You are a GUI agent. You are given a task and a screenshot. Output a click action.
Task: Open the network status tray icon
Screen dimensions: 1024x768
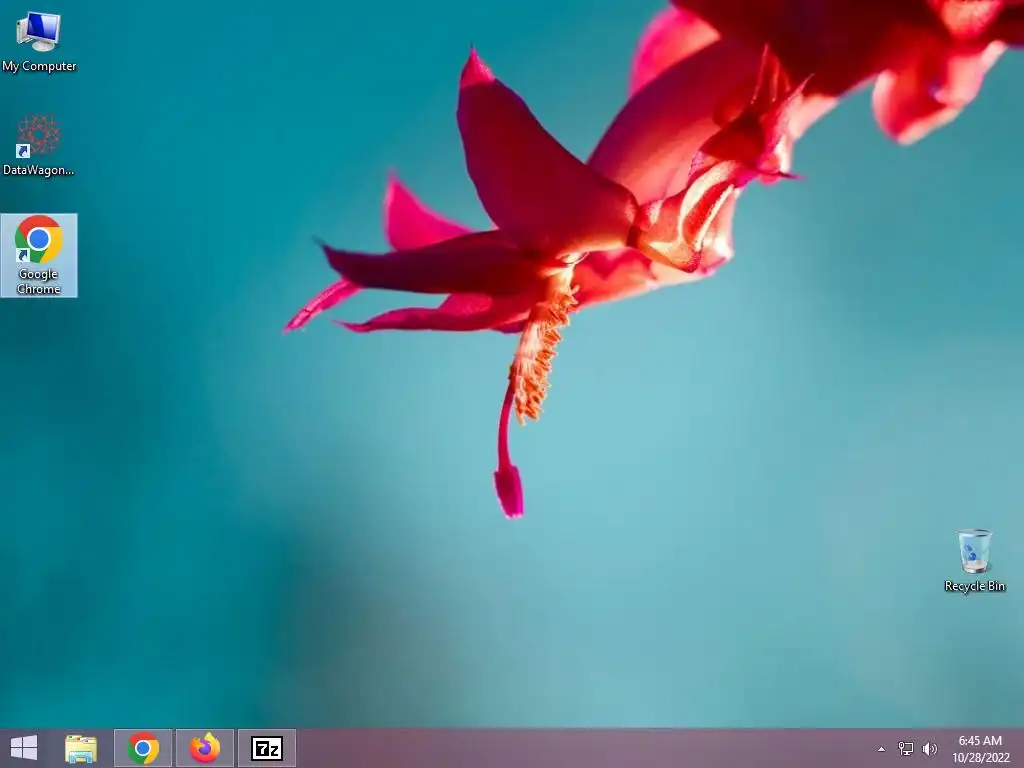click(x=906, y=748)
